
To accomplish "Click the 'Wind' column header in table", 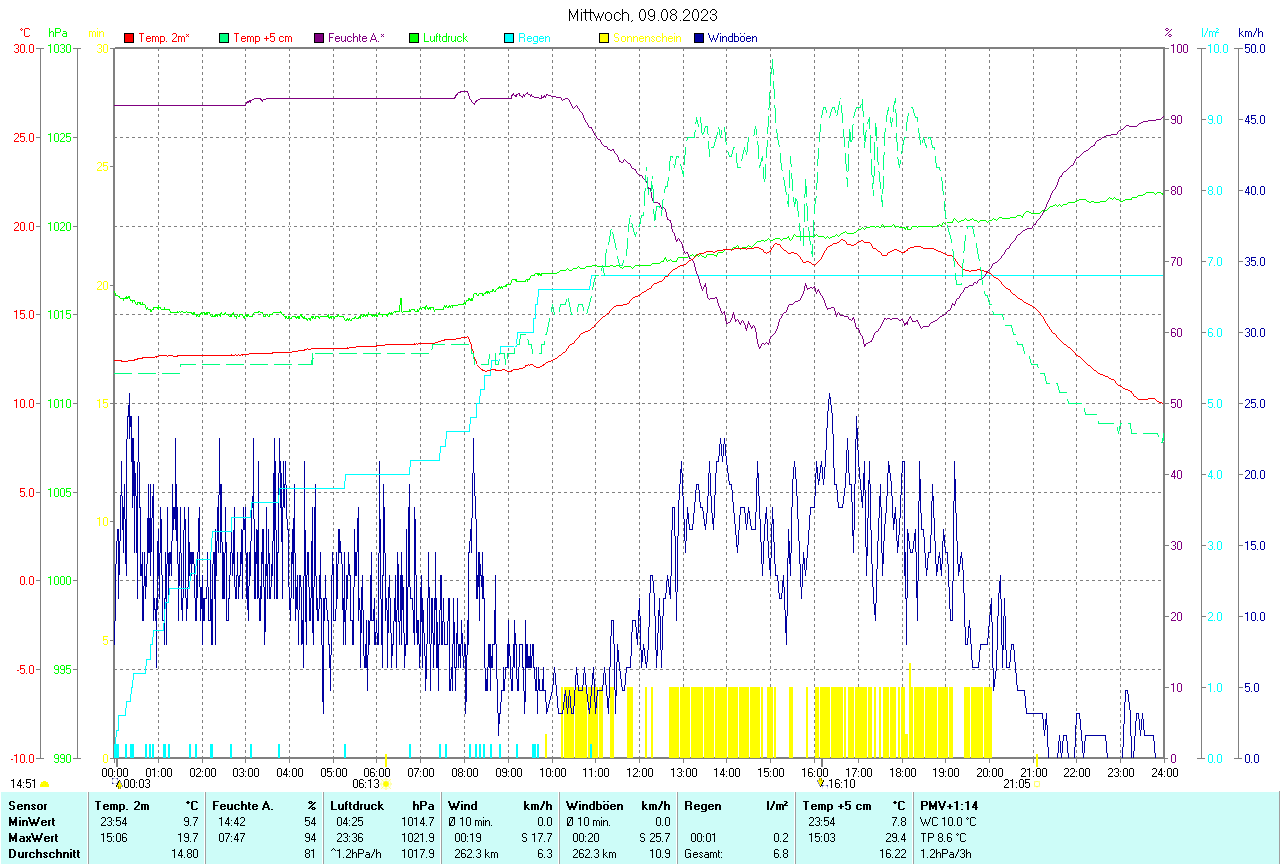I will (x=463, y=805).
